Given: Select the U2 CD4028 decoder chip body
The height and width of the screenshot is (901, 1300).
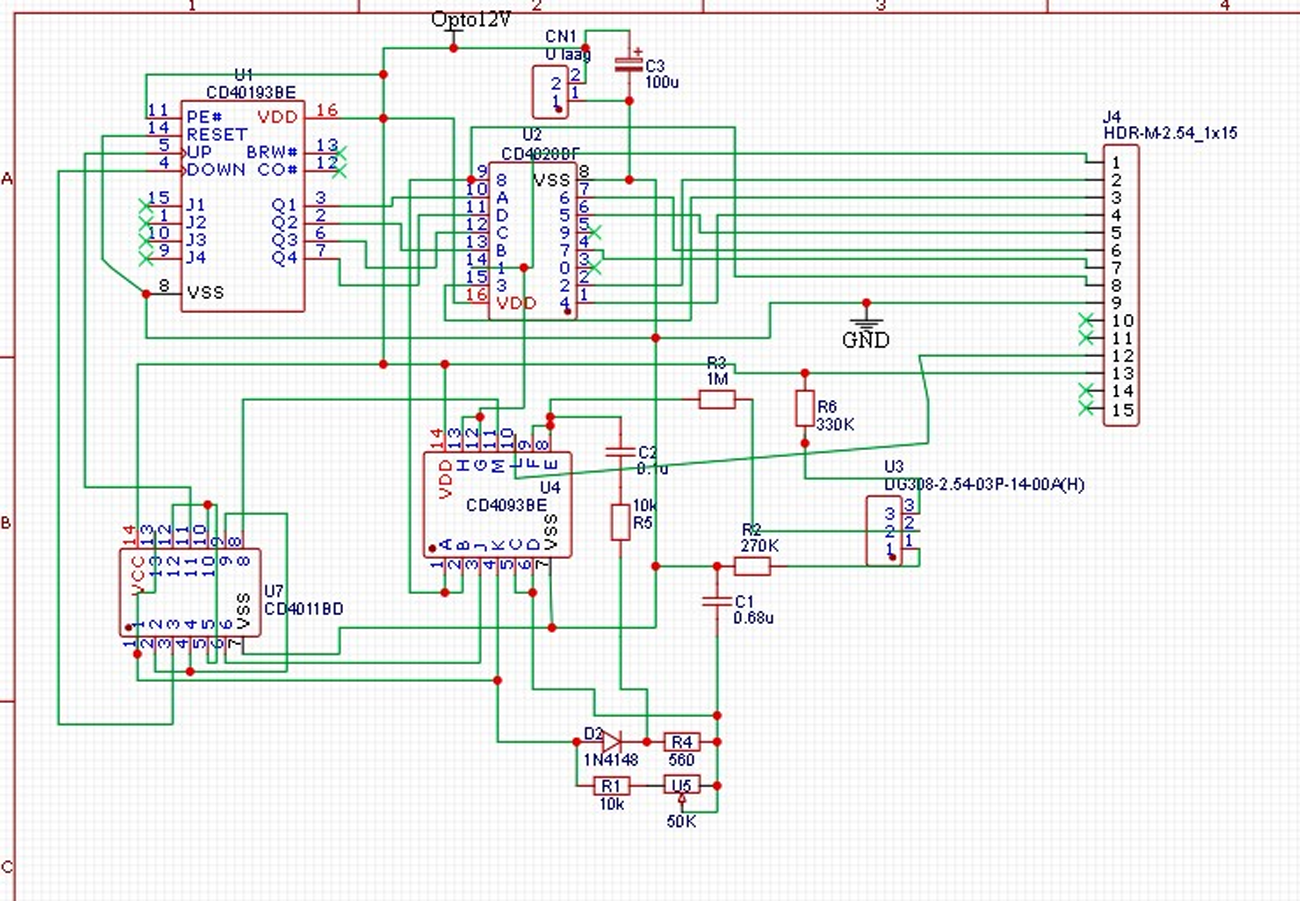Looking at the screenshot, I should pyautogui.click(x=532, y=240).
